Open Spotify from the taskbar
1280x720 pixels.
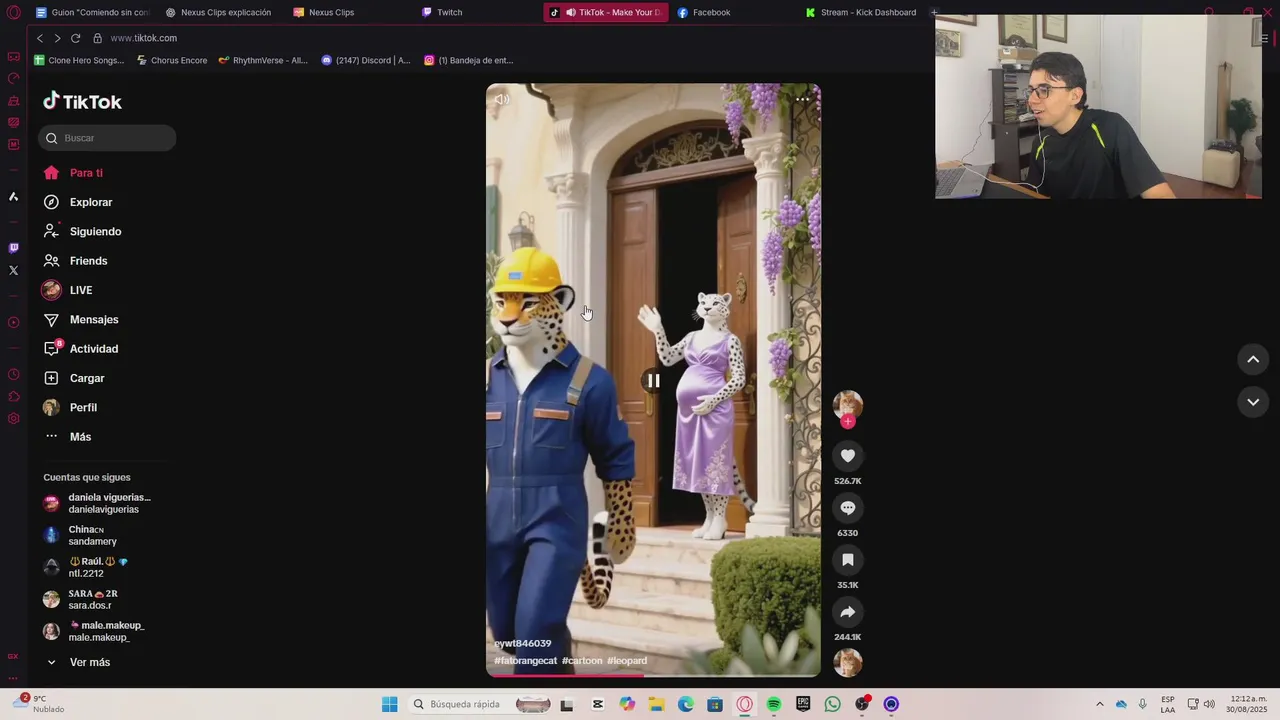coord(774,704)
